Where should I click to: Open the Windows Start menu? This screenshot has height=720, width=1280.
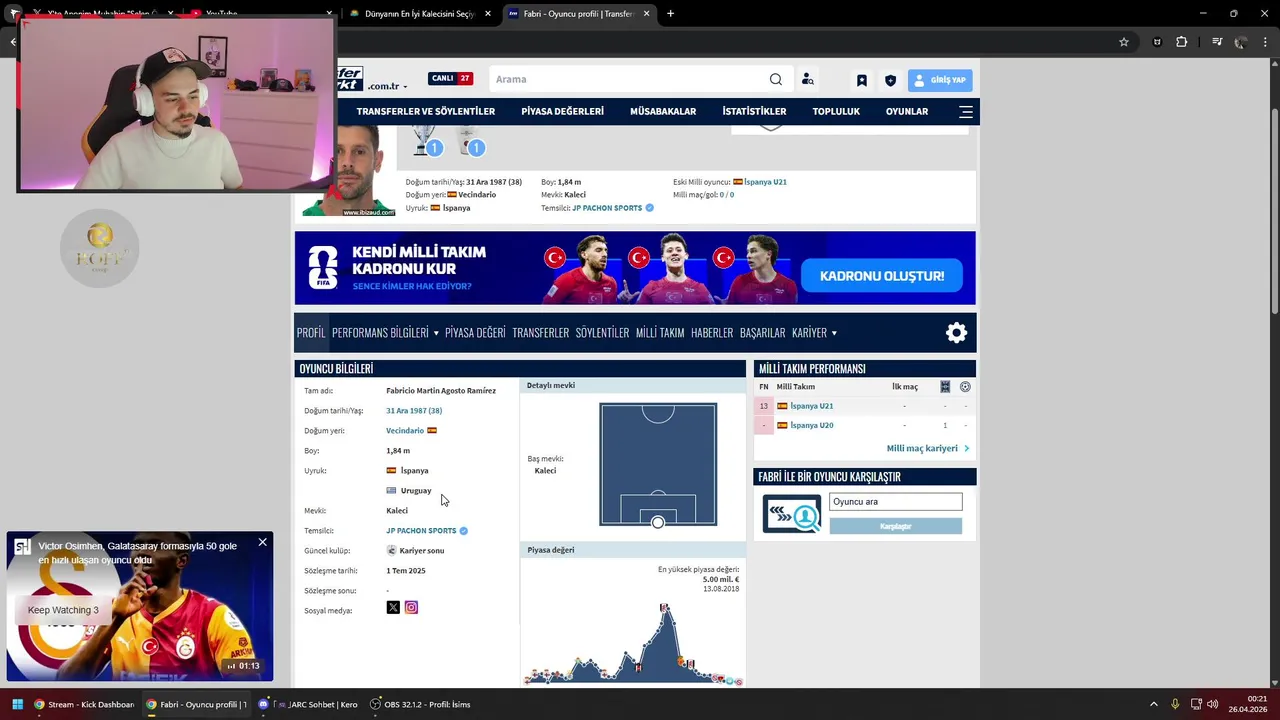click(x=17, y=704)
